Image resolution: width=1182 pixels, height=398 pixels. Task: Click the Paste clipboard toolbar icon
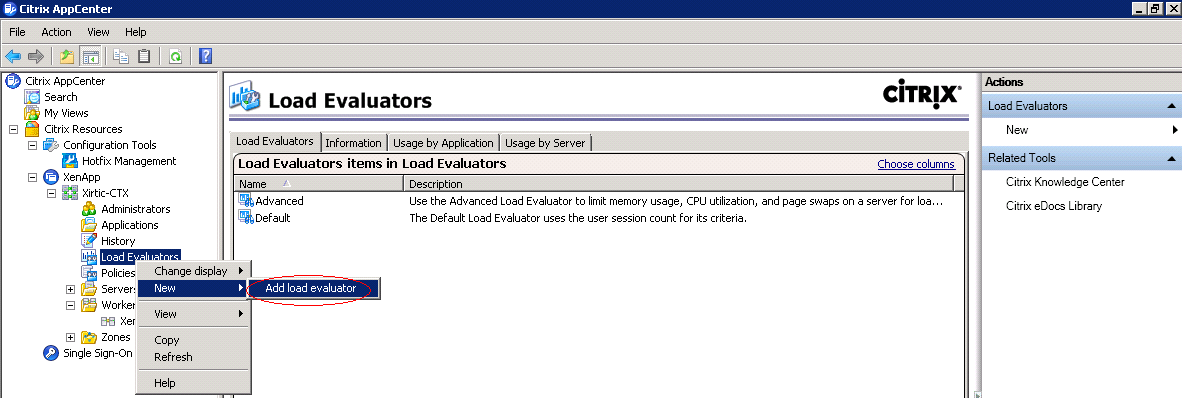[143, 57]
